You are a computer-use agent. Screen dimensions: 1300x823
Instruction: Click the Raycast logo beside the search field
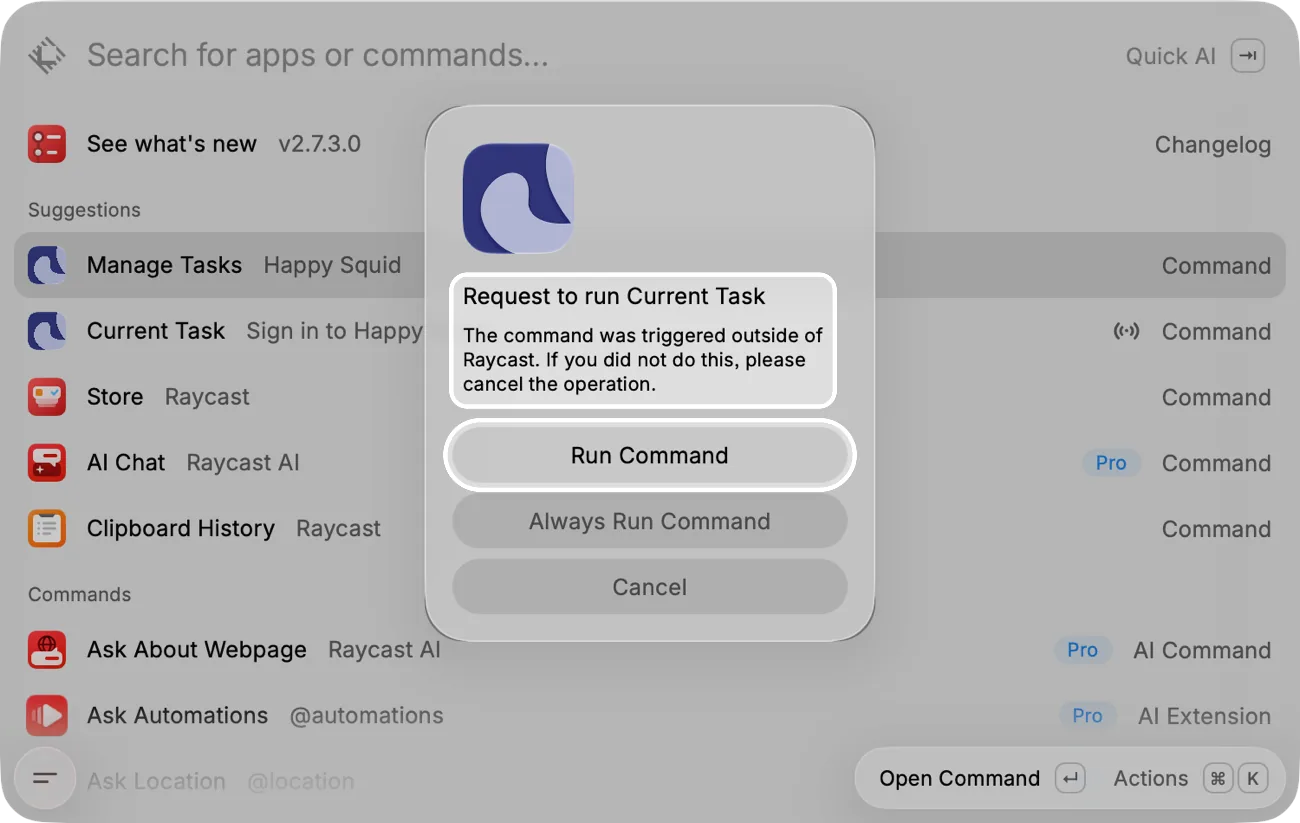click(47, 56)
